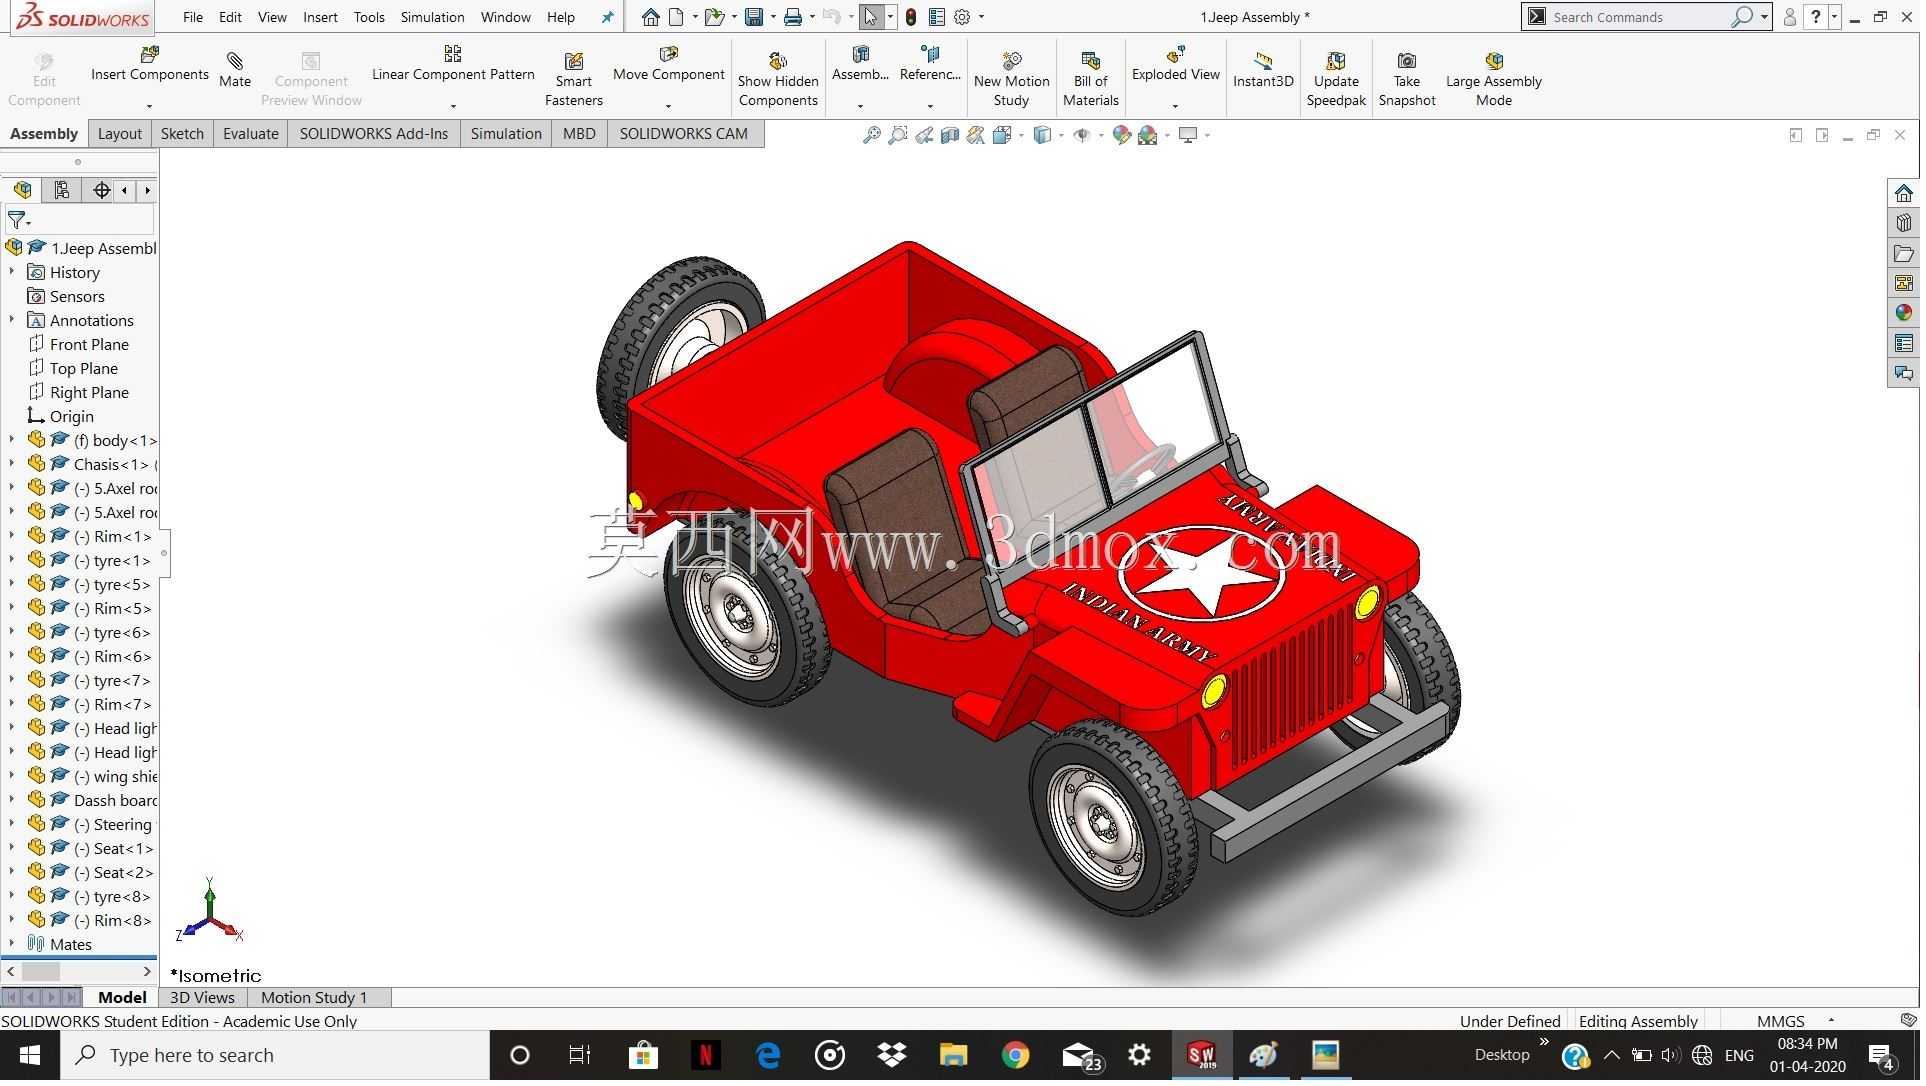Click Update Speedpak
Viewport: 1926px width, 1086px height.
(x=1336, y=79)
